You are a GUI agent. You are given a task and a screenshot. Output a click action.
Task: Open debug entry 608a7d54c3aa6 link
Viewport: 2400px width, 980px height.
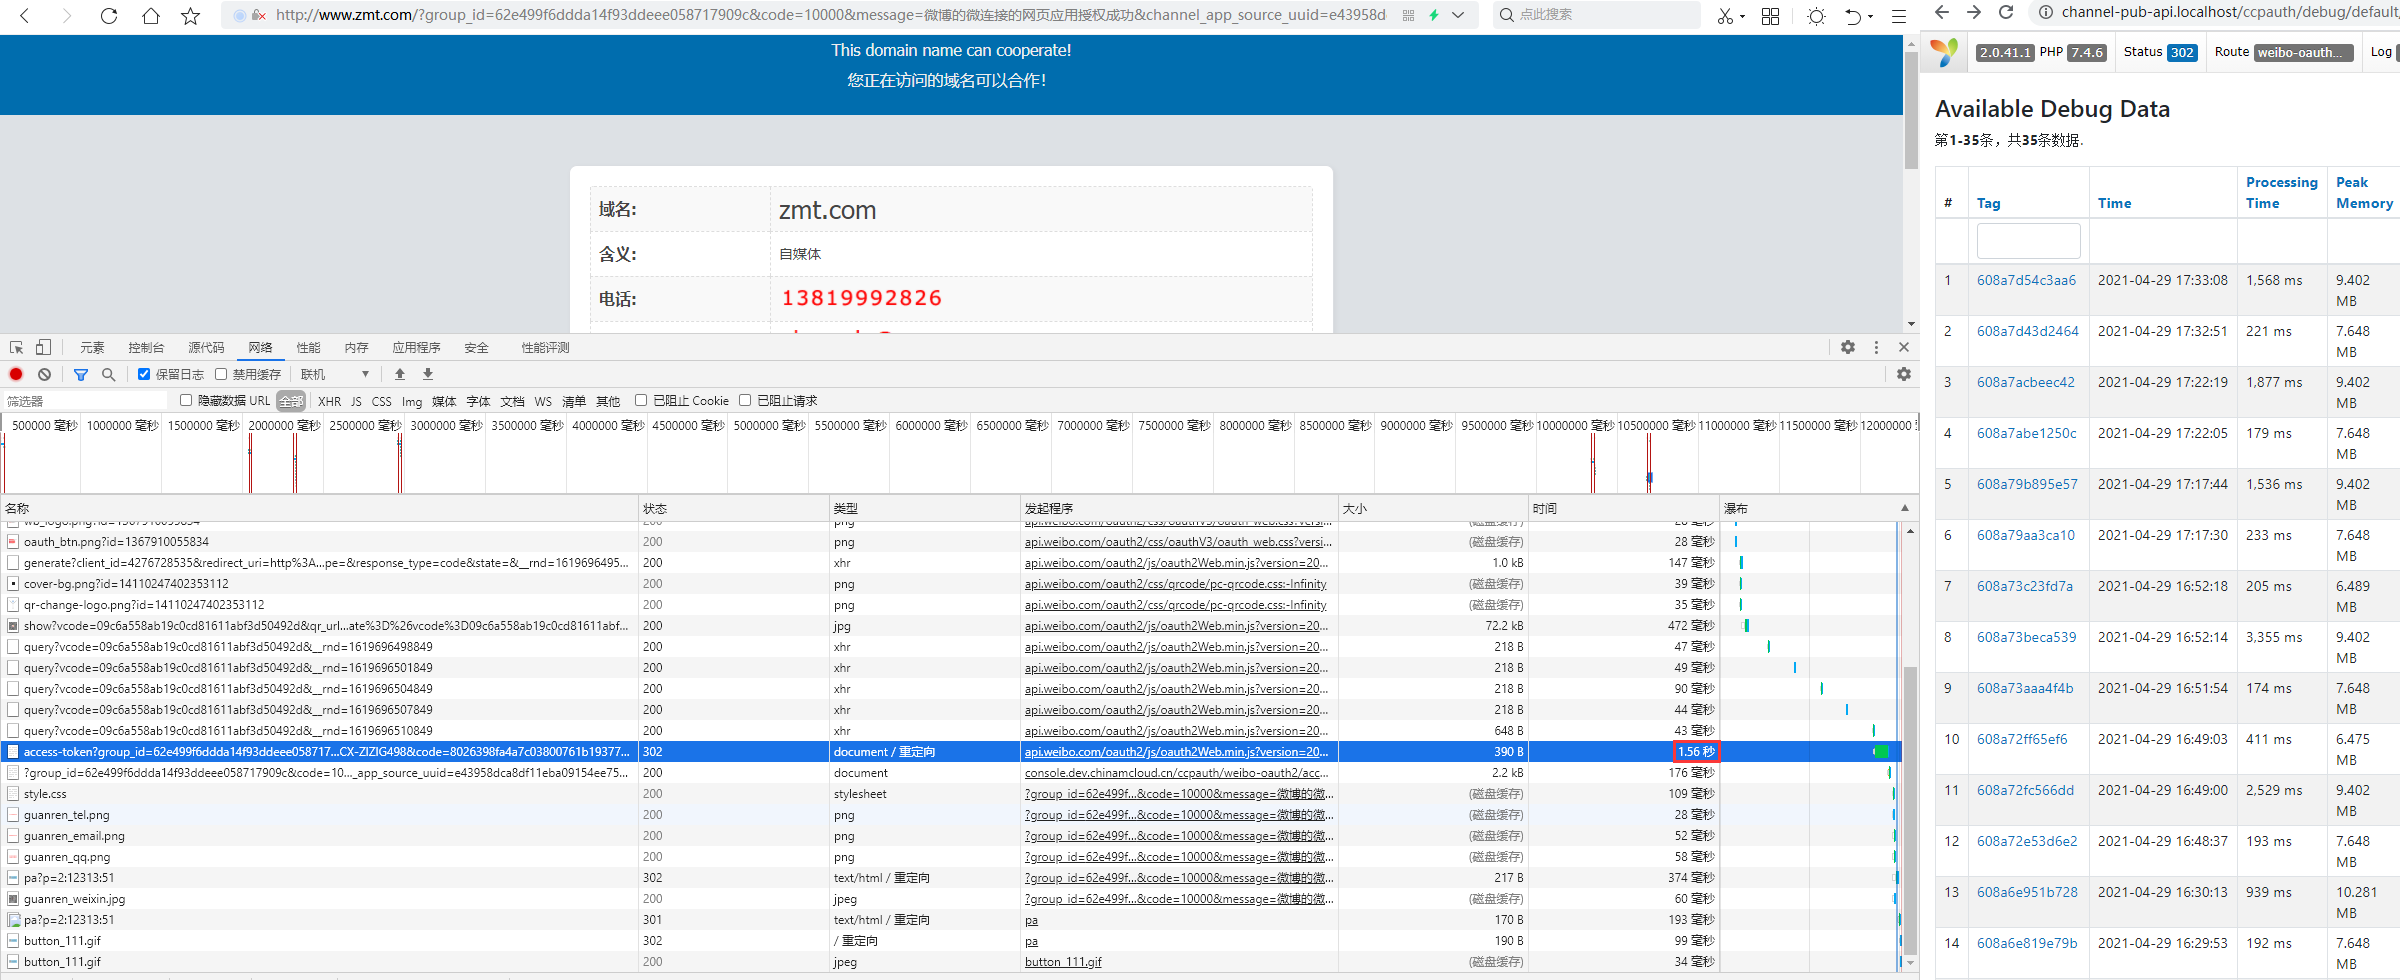[2026, 280]
